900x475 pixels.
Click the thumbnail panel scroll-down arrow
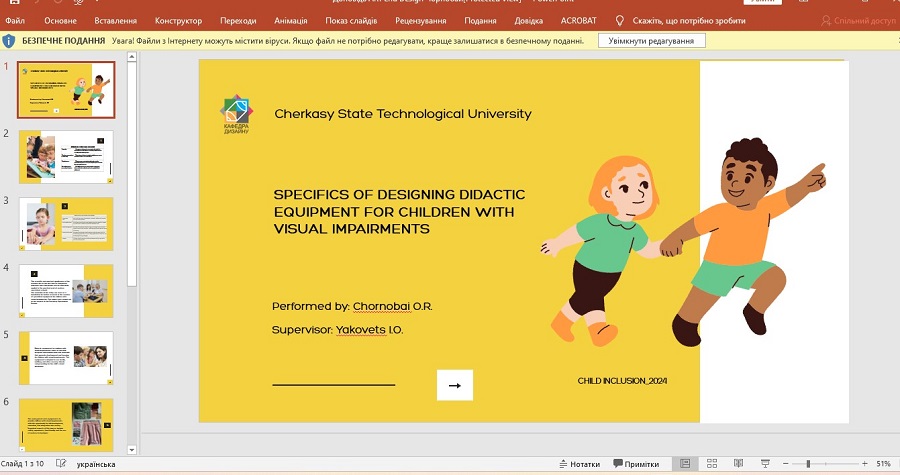click(x=131, y=450)
